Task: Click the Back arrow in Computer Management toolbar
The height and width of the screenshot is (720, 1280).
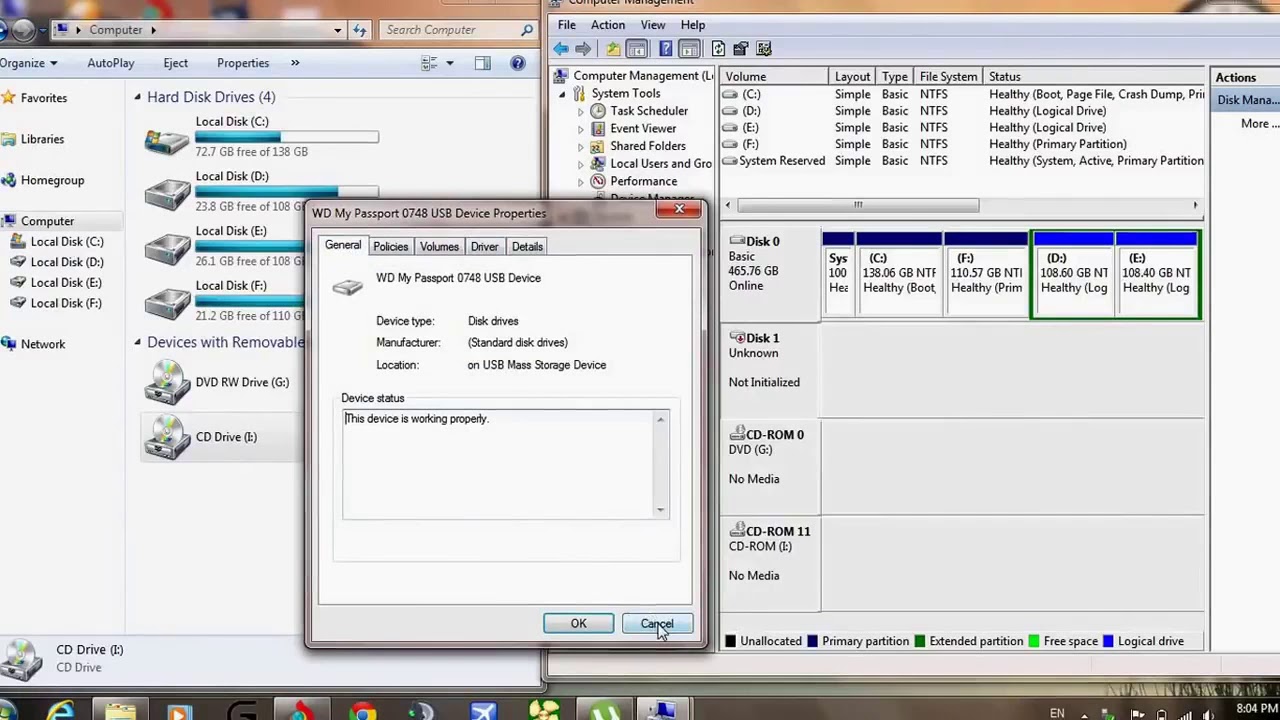Action: pos(561,49)
